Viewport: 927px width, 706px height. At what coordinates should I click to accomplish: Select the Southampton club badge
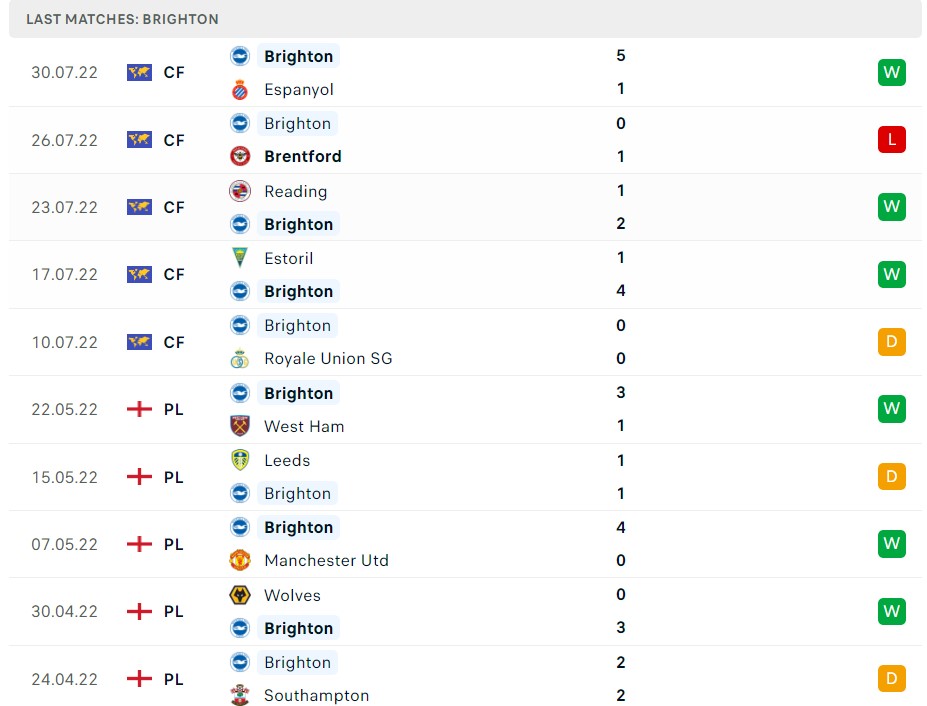coord(240,695)
